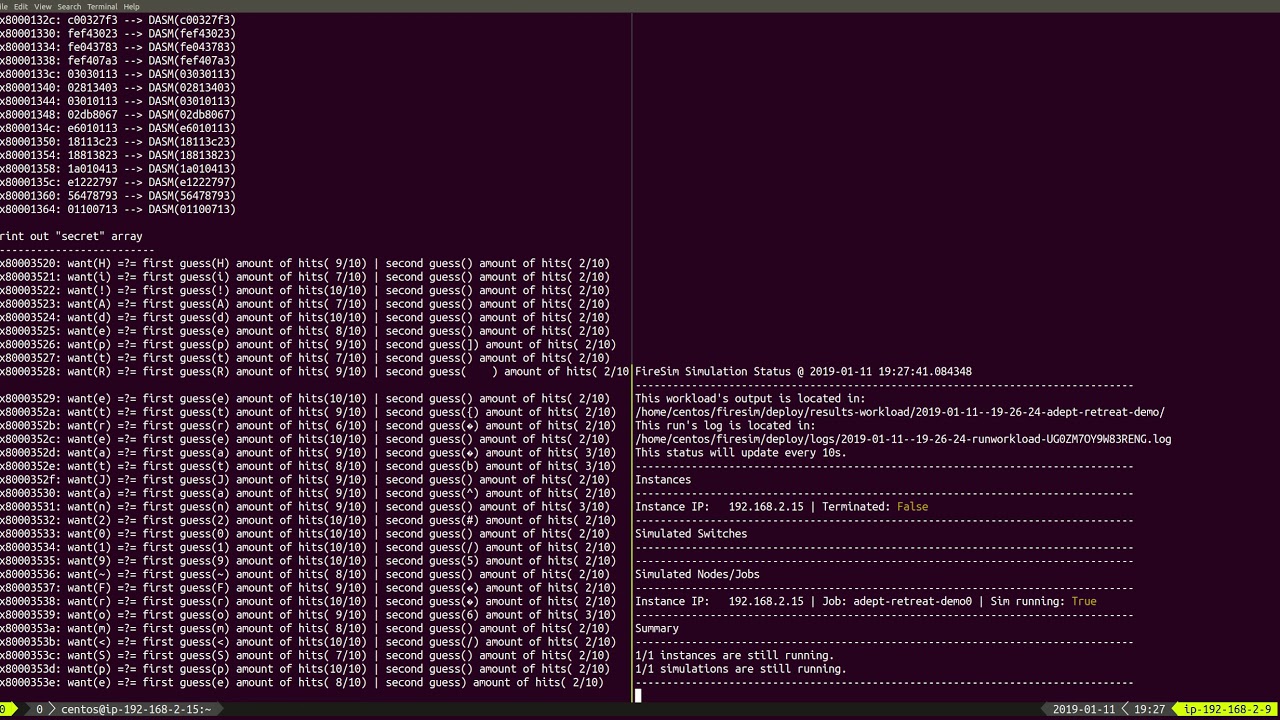Click the 'Job: adept-retreat-demo0' entry

[x=898, y=601]
